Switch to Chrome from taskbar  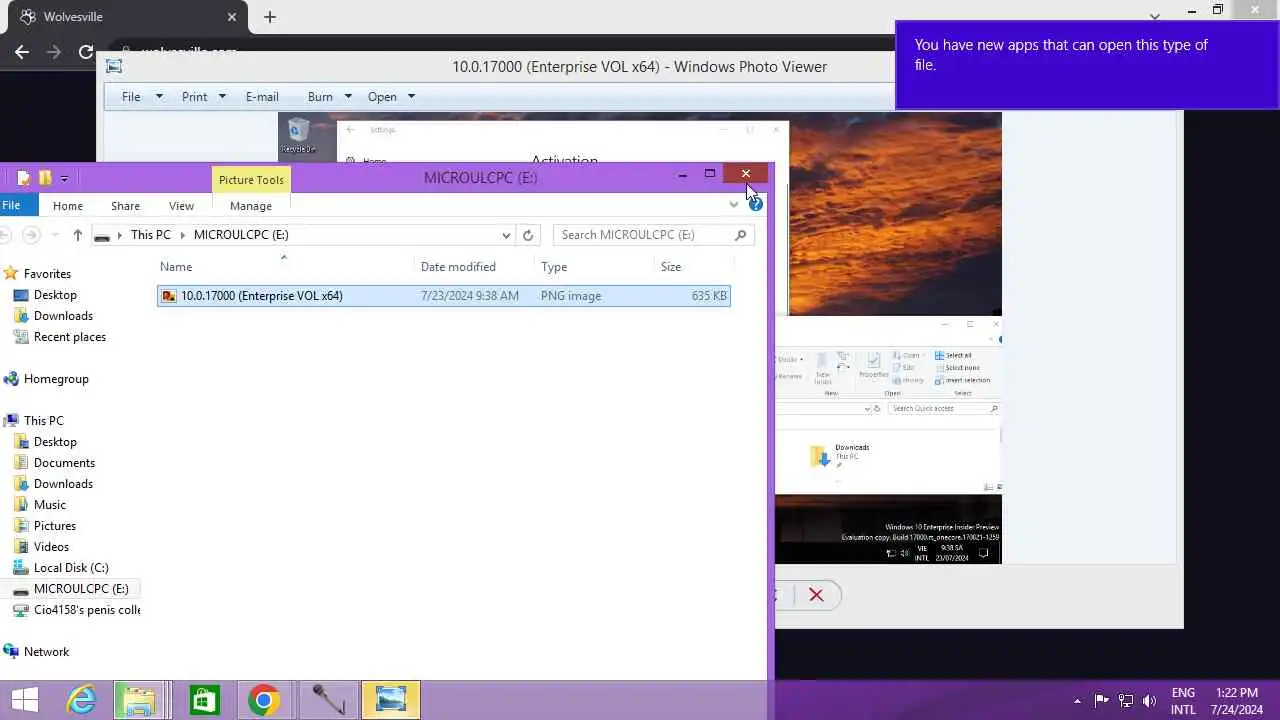[264, 700]
